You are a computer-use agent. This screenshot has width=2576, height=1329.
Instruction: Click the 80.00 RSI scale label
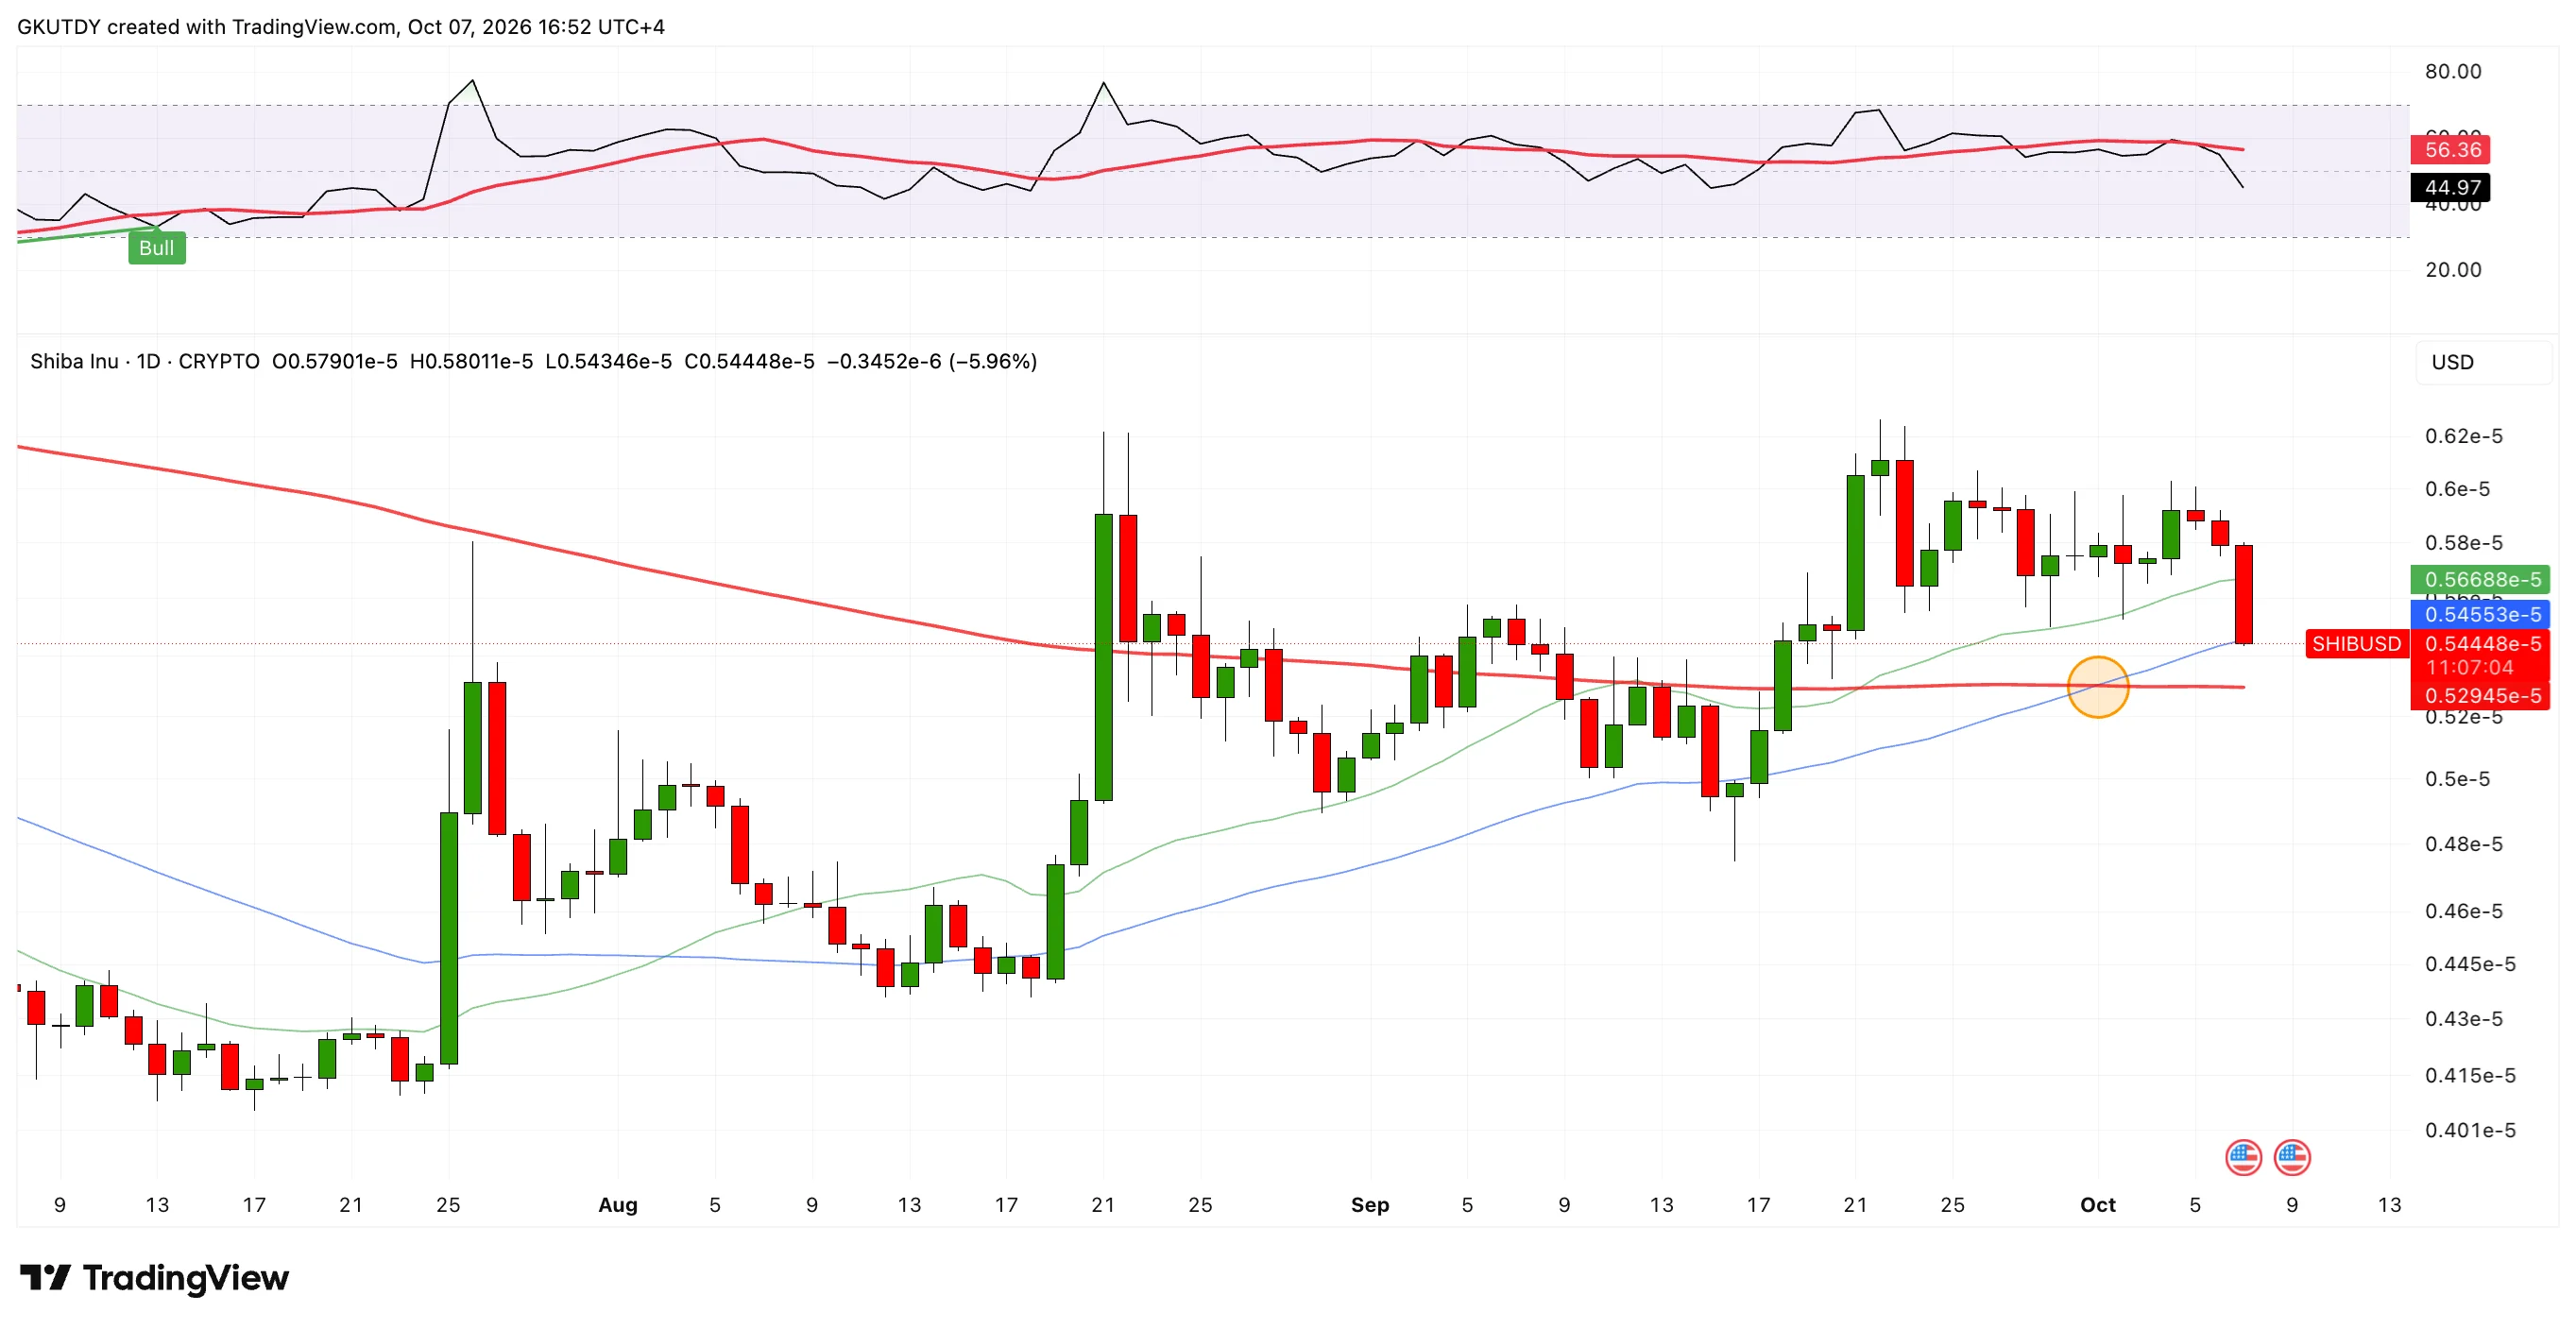click(x=2453, y=72)
